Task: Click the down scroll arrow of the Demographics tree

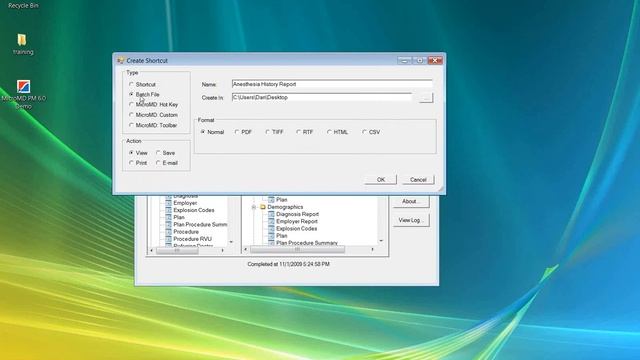Action: [381, 241]
